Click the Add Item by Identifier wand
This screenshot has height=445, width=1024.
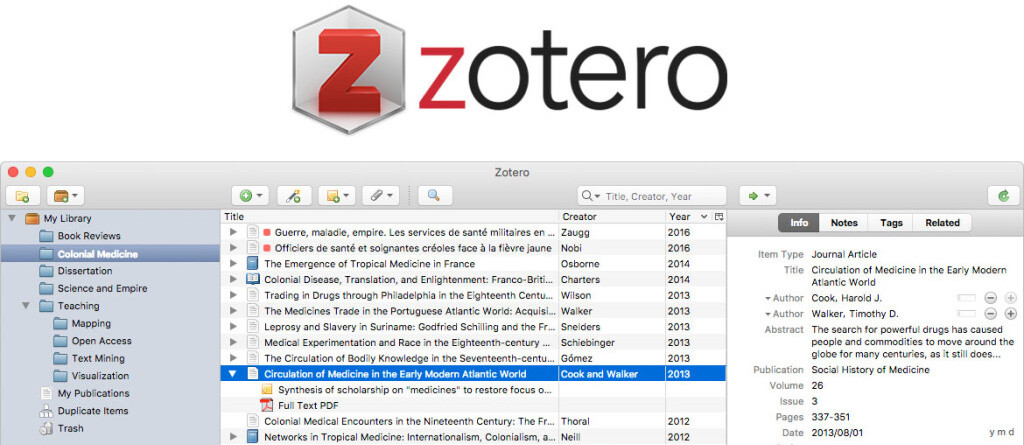294,195
